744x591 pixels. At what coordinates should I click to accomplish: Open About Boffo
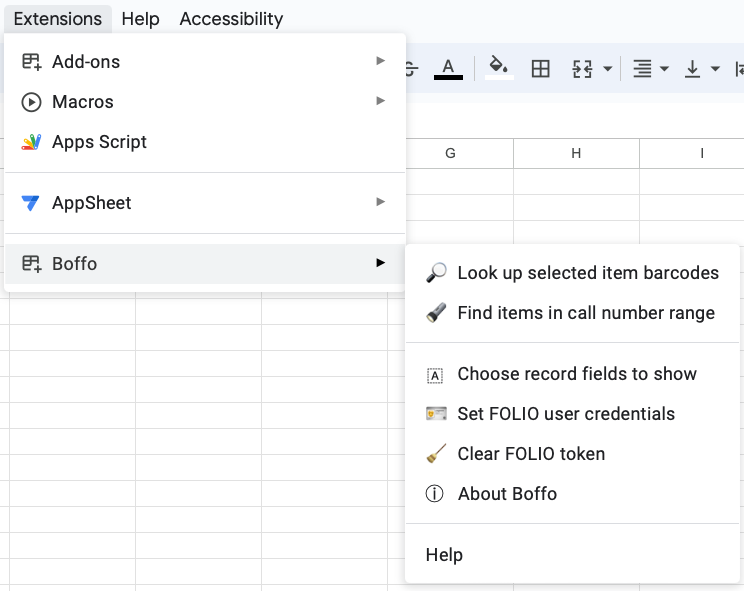573,494
